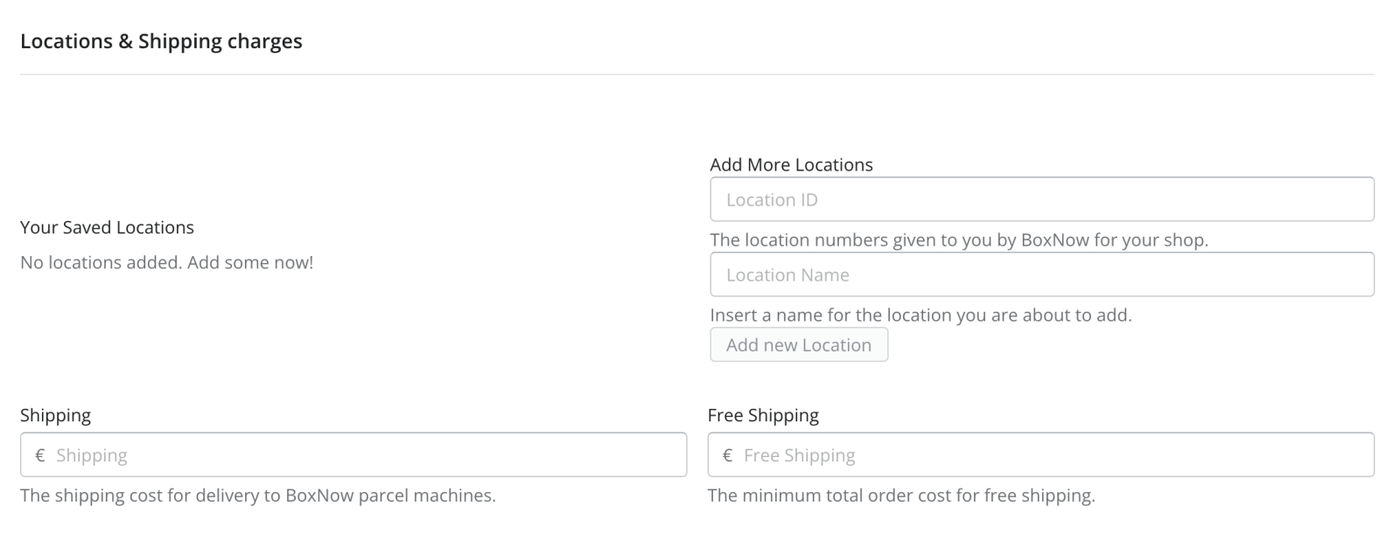Click the word BoxNow in the location numbers hint

[1053, 240]
